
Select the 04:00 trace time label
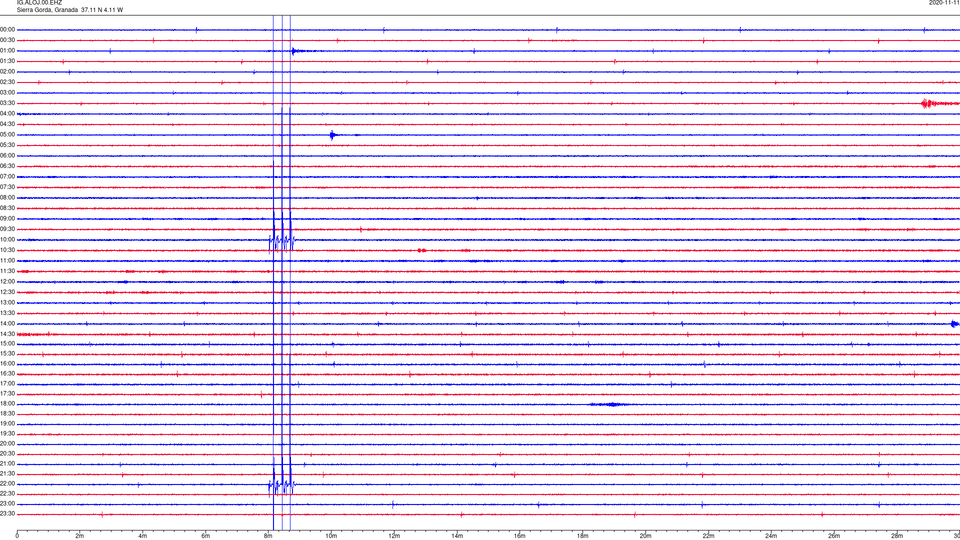pyautogui.click(x=7, y=114)
